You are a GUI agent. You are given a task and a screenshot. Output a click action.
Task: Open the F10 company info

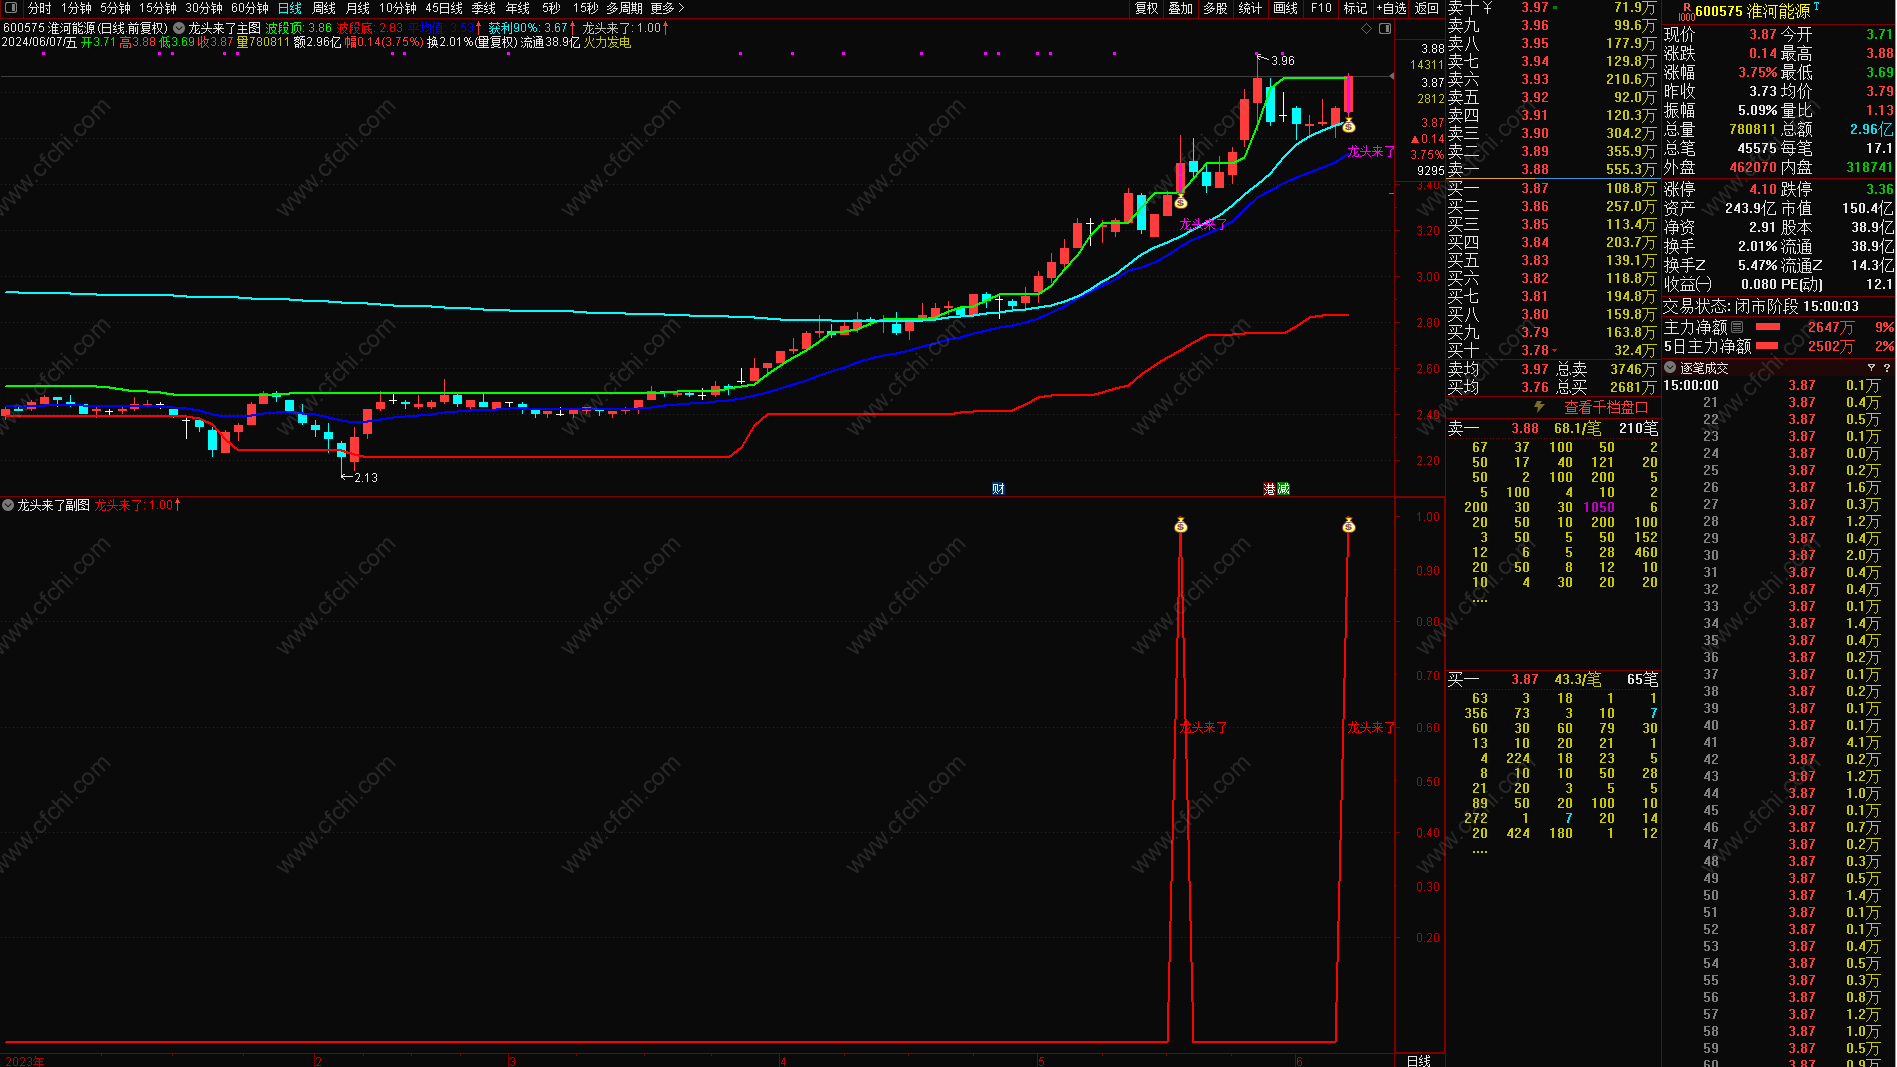pos(1321,8)
